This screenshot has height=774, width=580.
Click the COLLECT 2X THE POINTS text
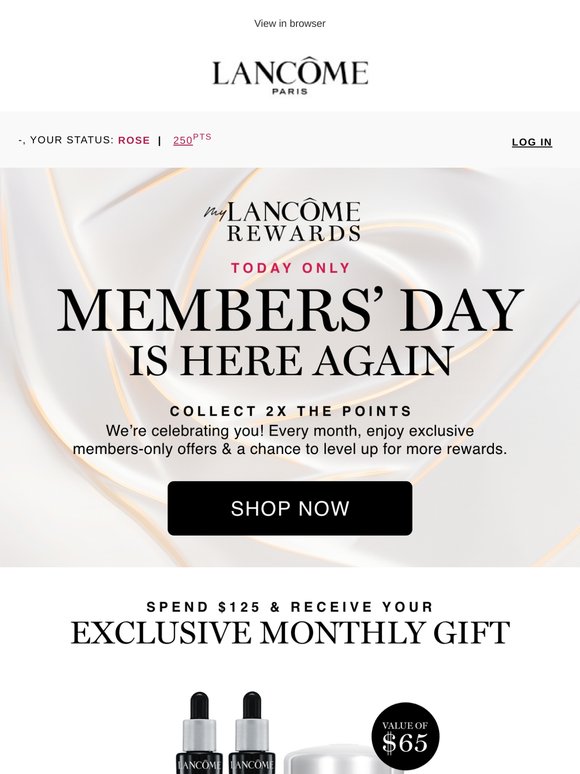coord(290,411)
